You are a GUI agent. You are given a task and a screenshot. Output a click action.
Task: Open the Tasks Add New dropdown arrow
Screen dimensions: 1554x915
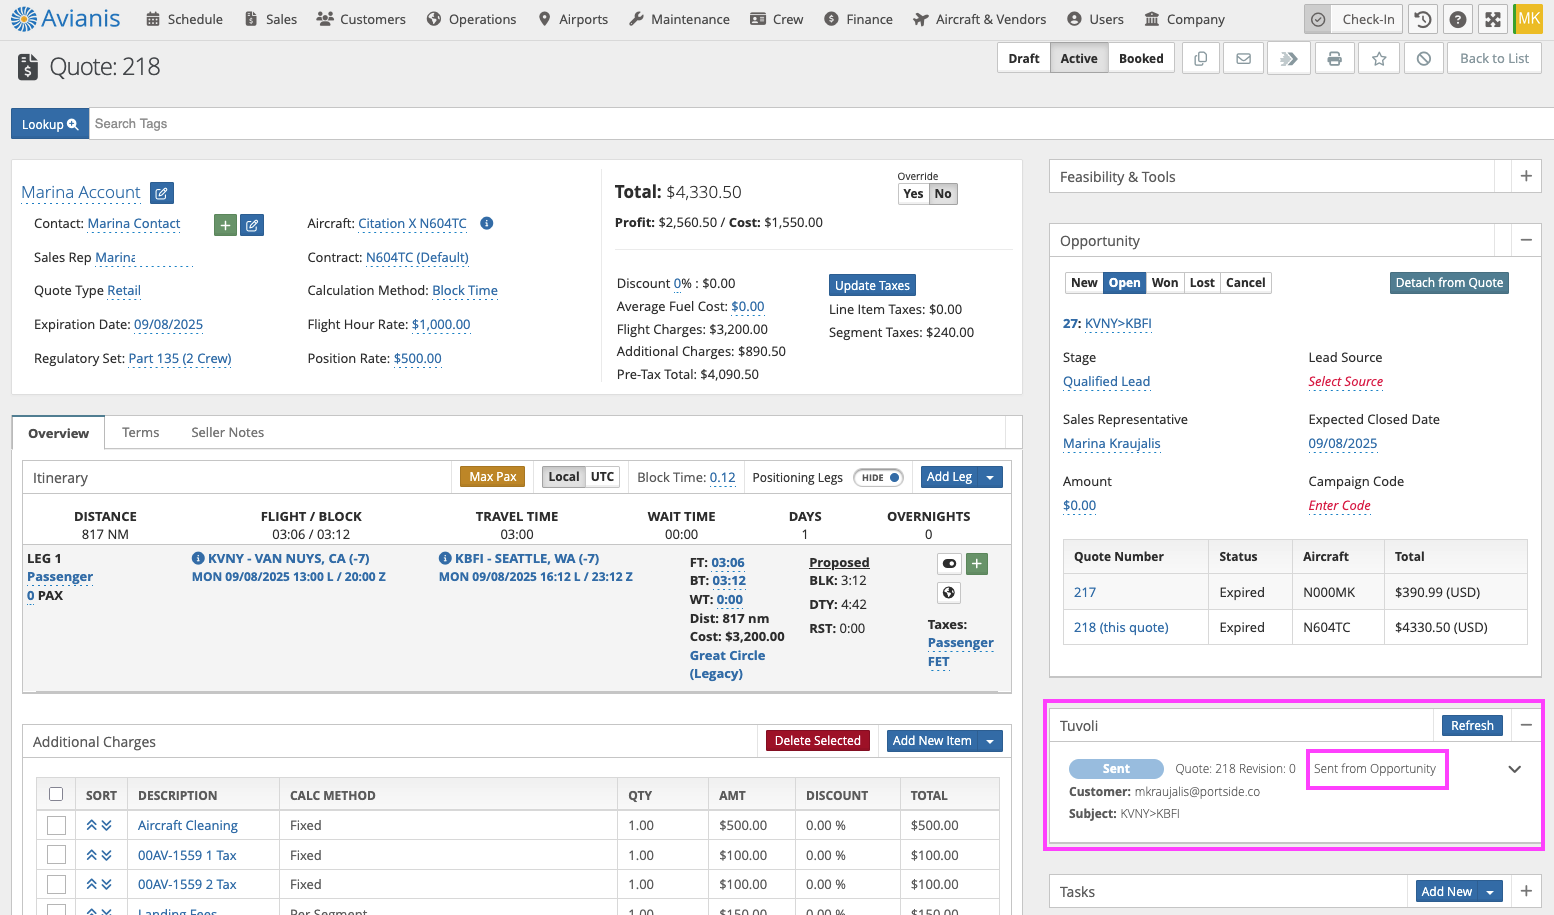(x=1490, y=892)
